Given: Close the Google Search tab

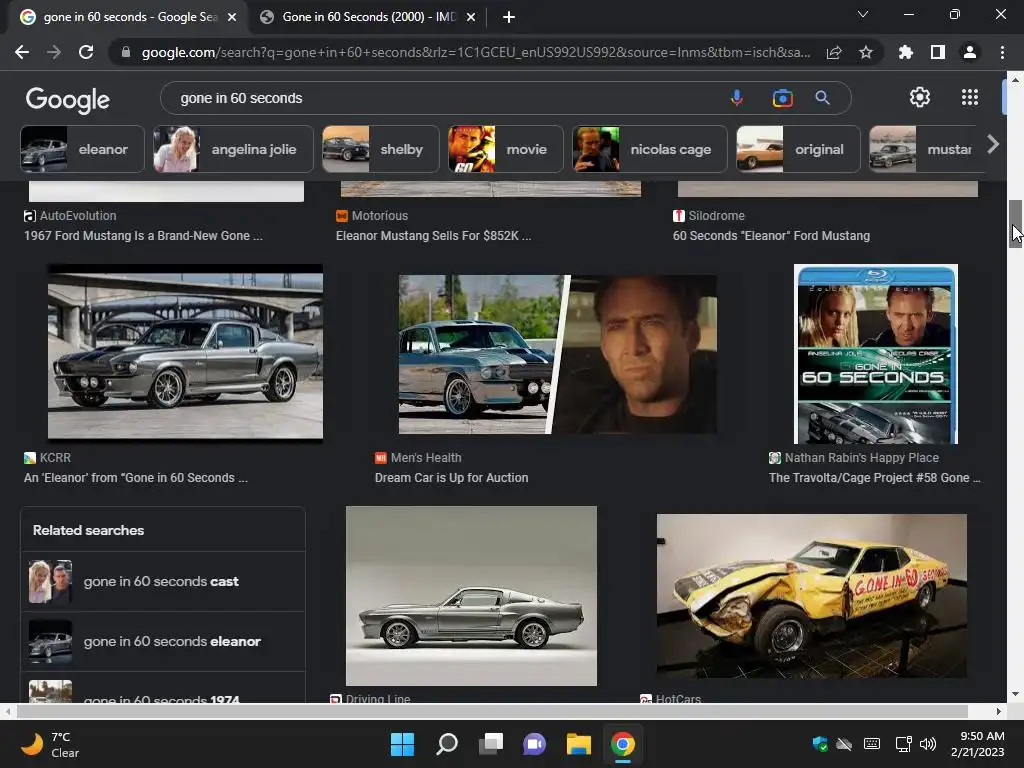Looking at the screenshot, I should click(232, 17).
